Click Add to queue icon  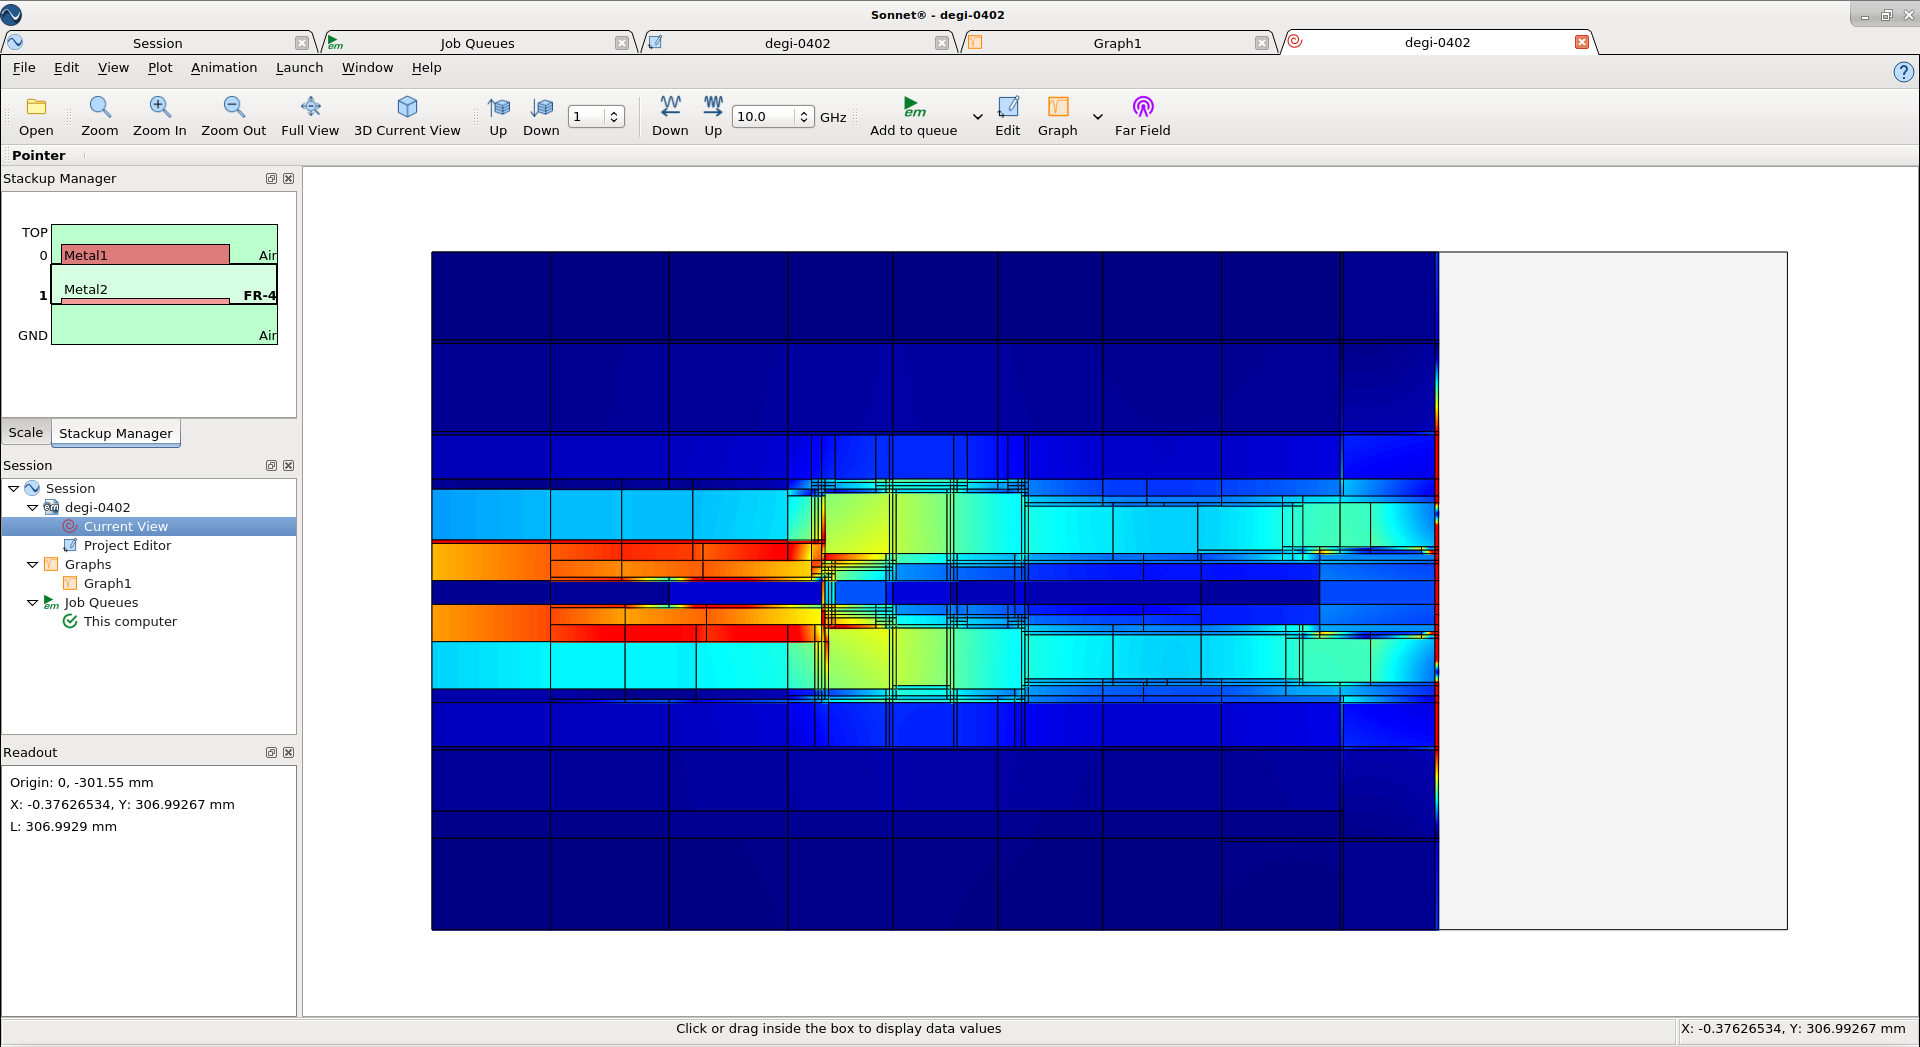913,107
